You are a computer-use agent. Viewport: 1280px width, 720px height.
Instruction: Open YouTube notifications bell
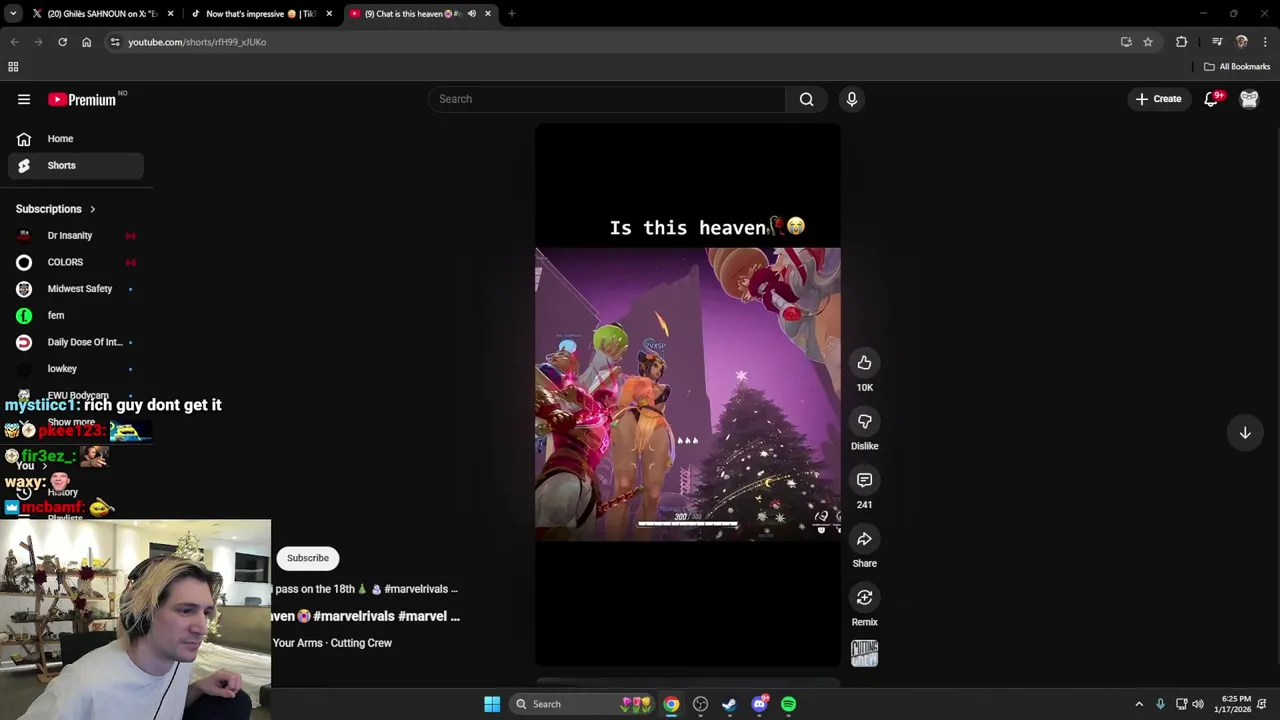tap(1211, 99)
